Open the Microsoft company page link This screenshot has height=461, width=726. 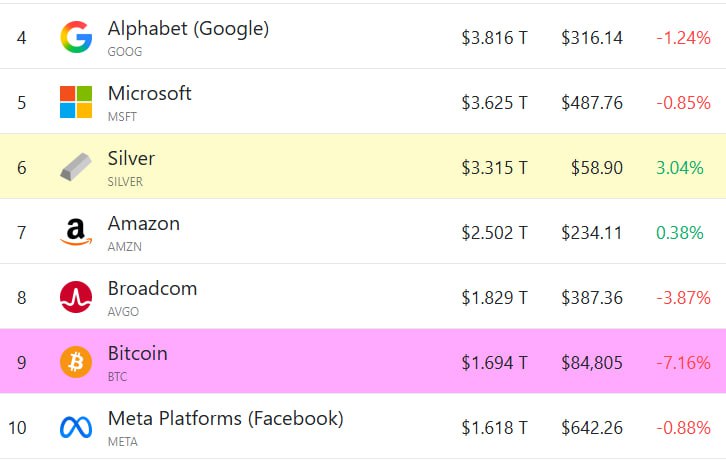click(149, 94)
